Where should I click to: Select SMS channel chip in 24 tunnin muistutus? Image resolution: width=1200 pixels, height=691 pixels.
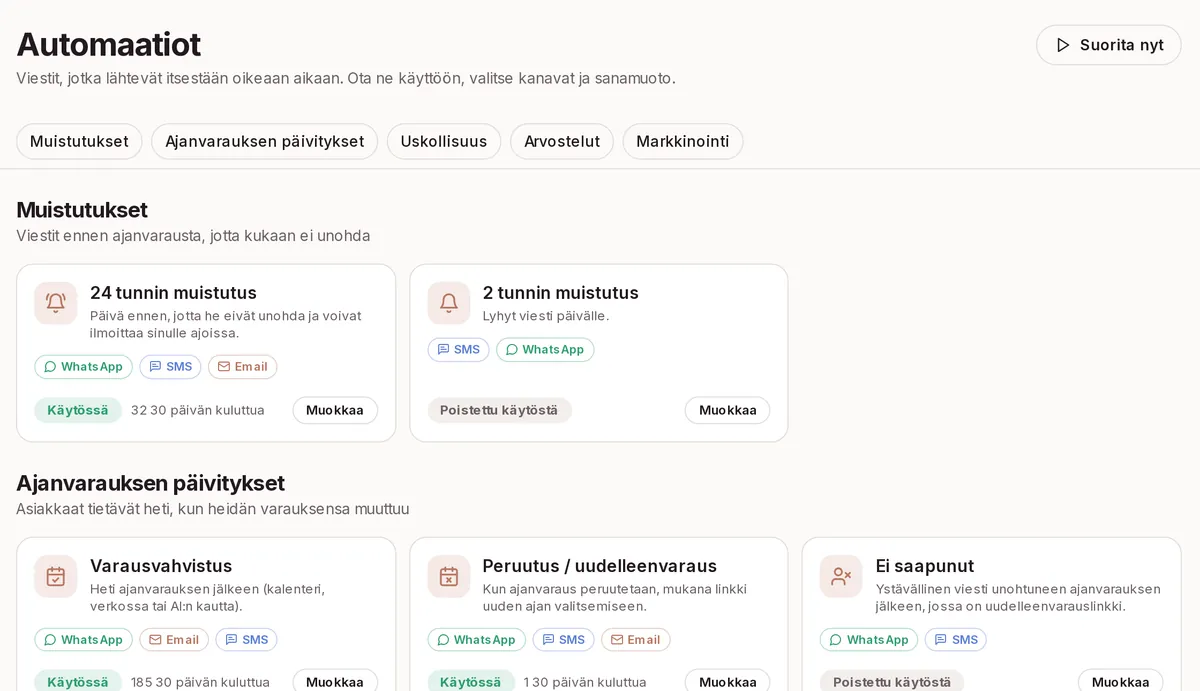(x=170, y=367)
